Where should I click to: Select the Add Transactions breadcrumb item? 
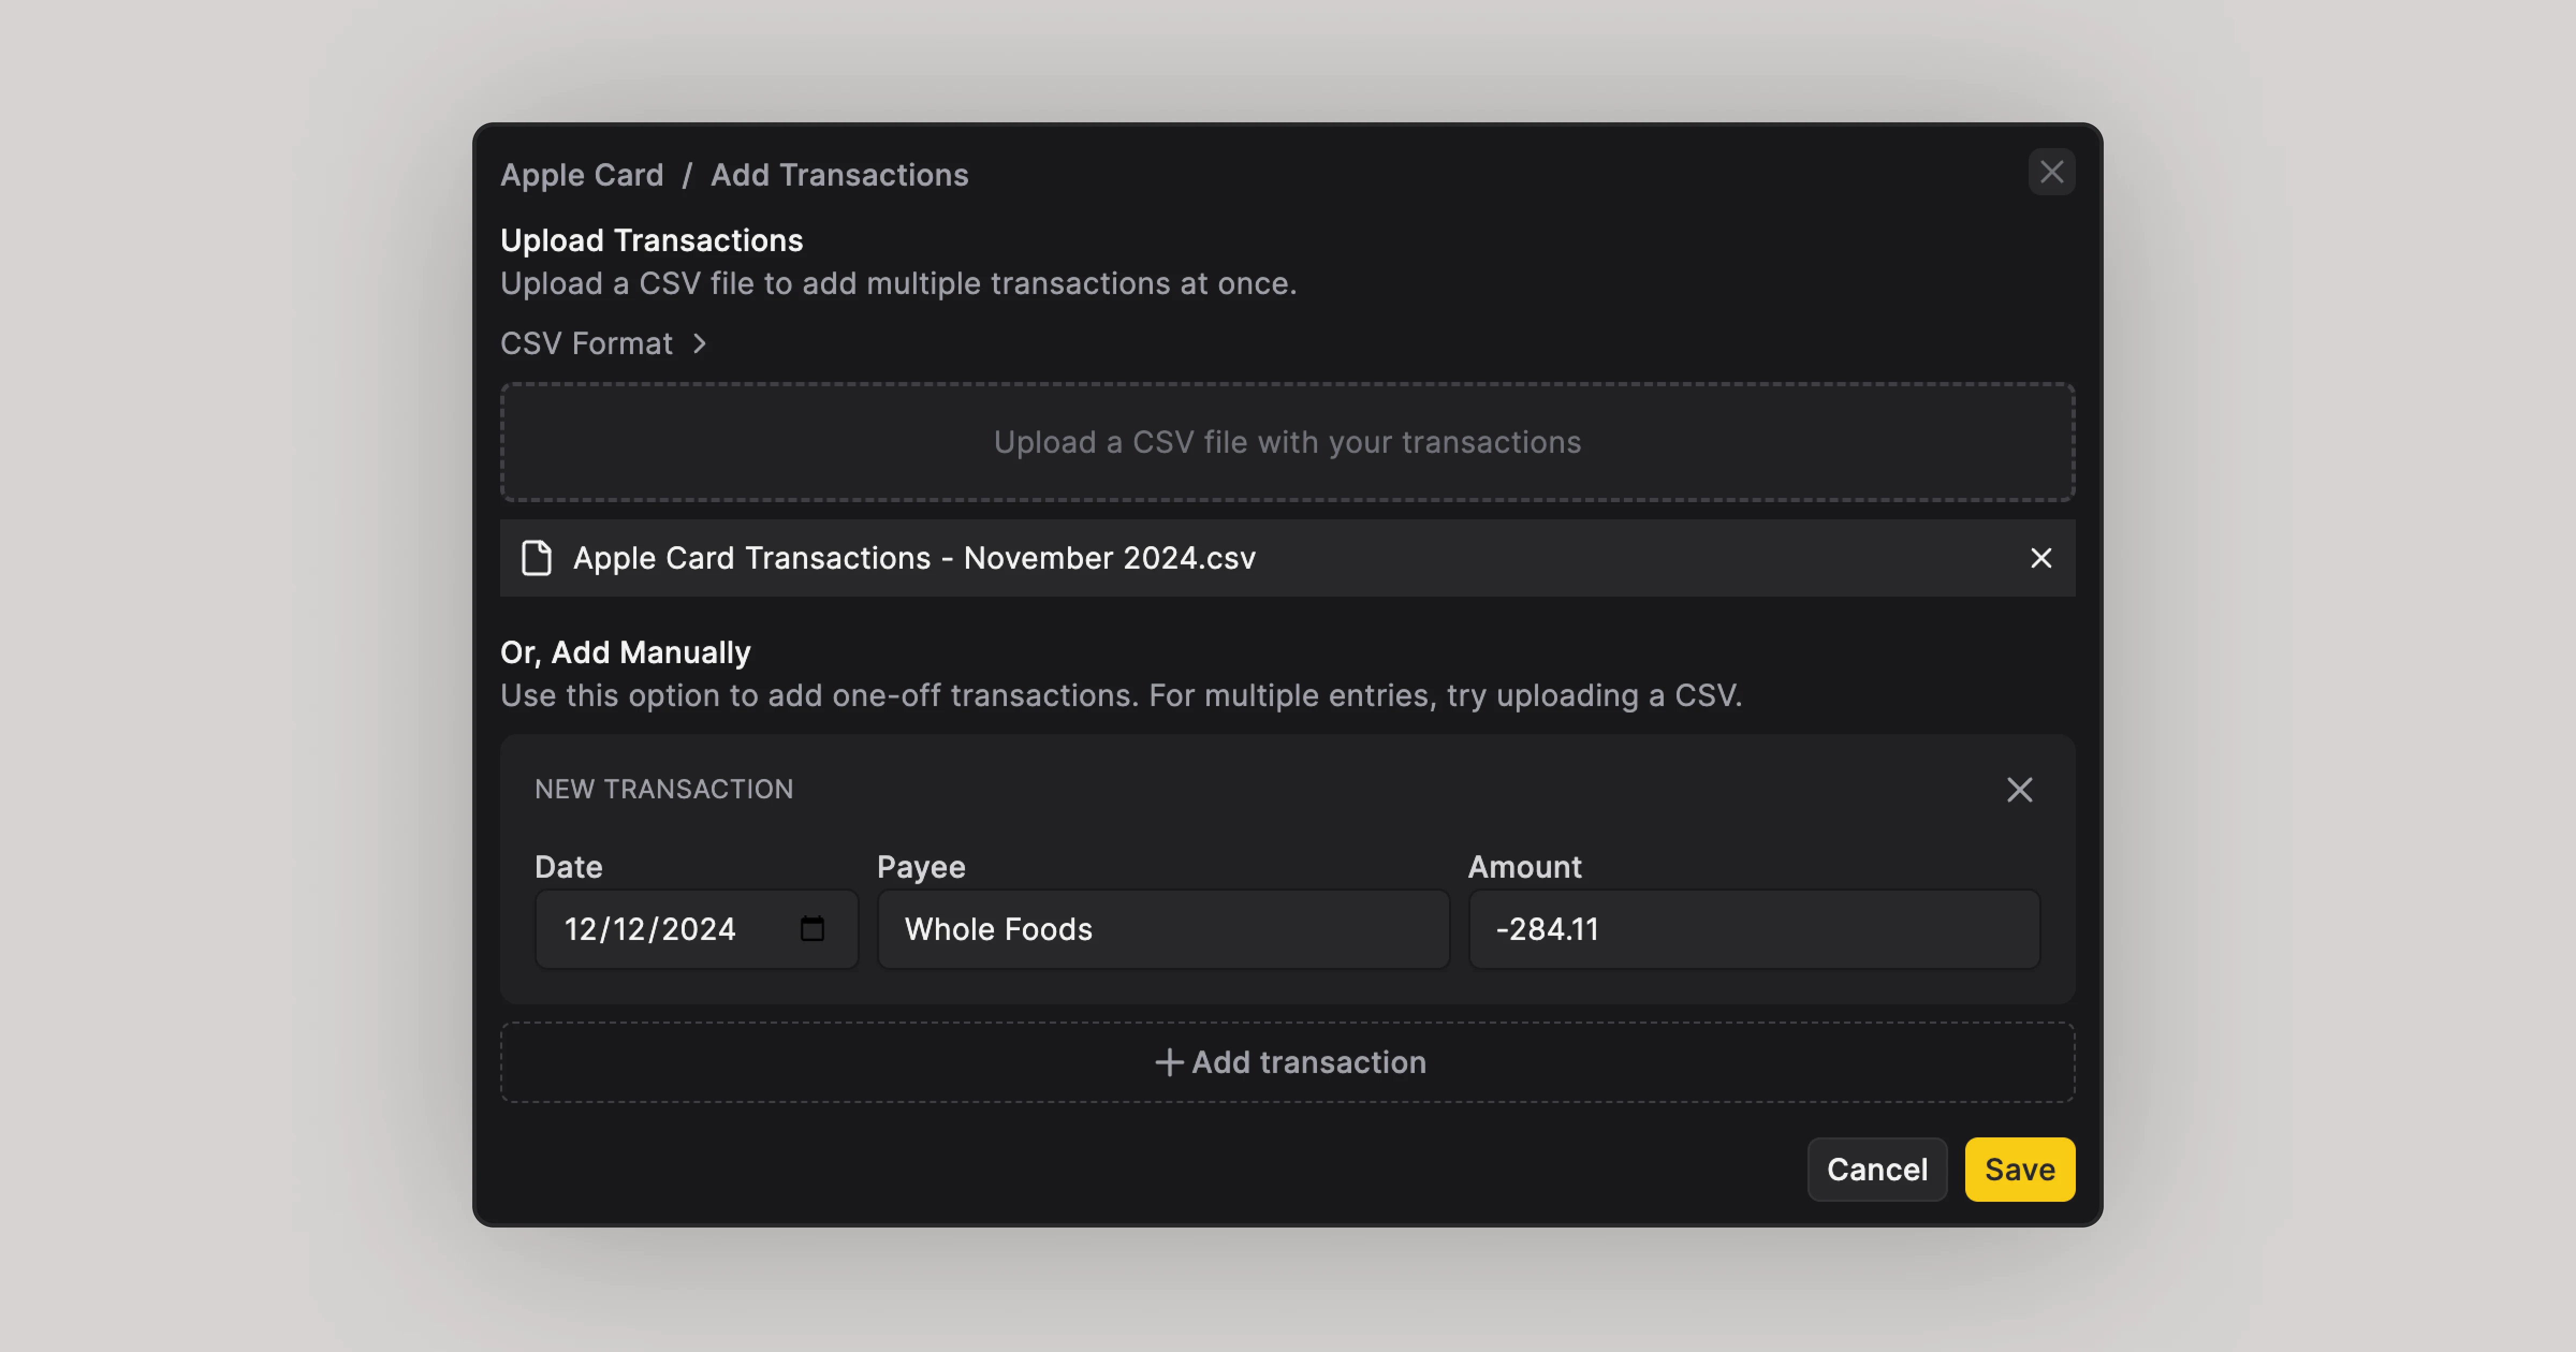(x=839, y=175)
